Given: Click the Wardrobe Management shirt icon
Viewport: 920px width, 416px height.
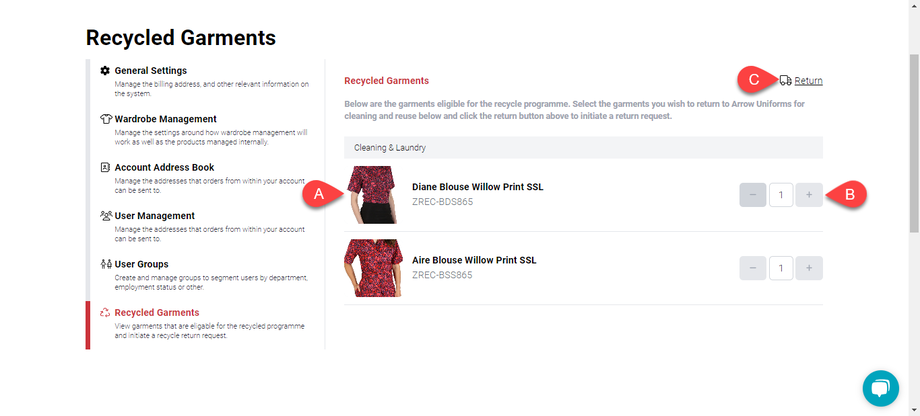Looking at the screenshot, I should point(105,119).
